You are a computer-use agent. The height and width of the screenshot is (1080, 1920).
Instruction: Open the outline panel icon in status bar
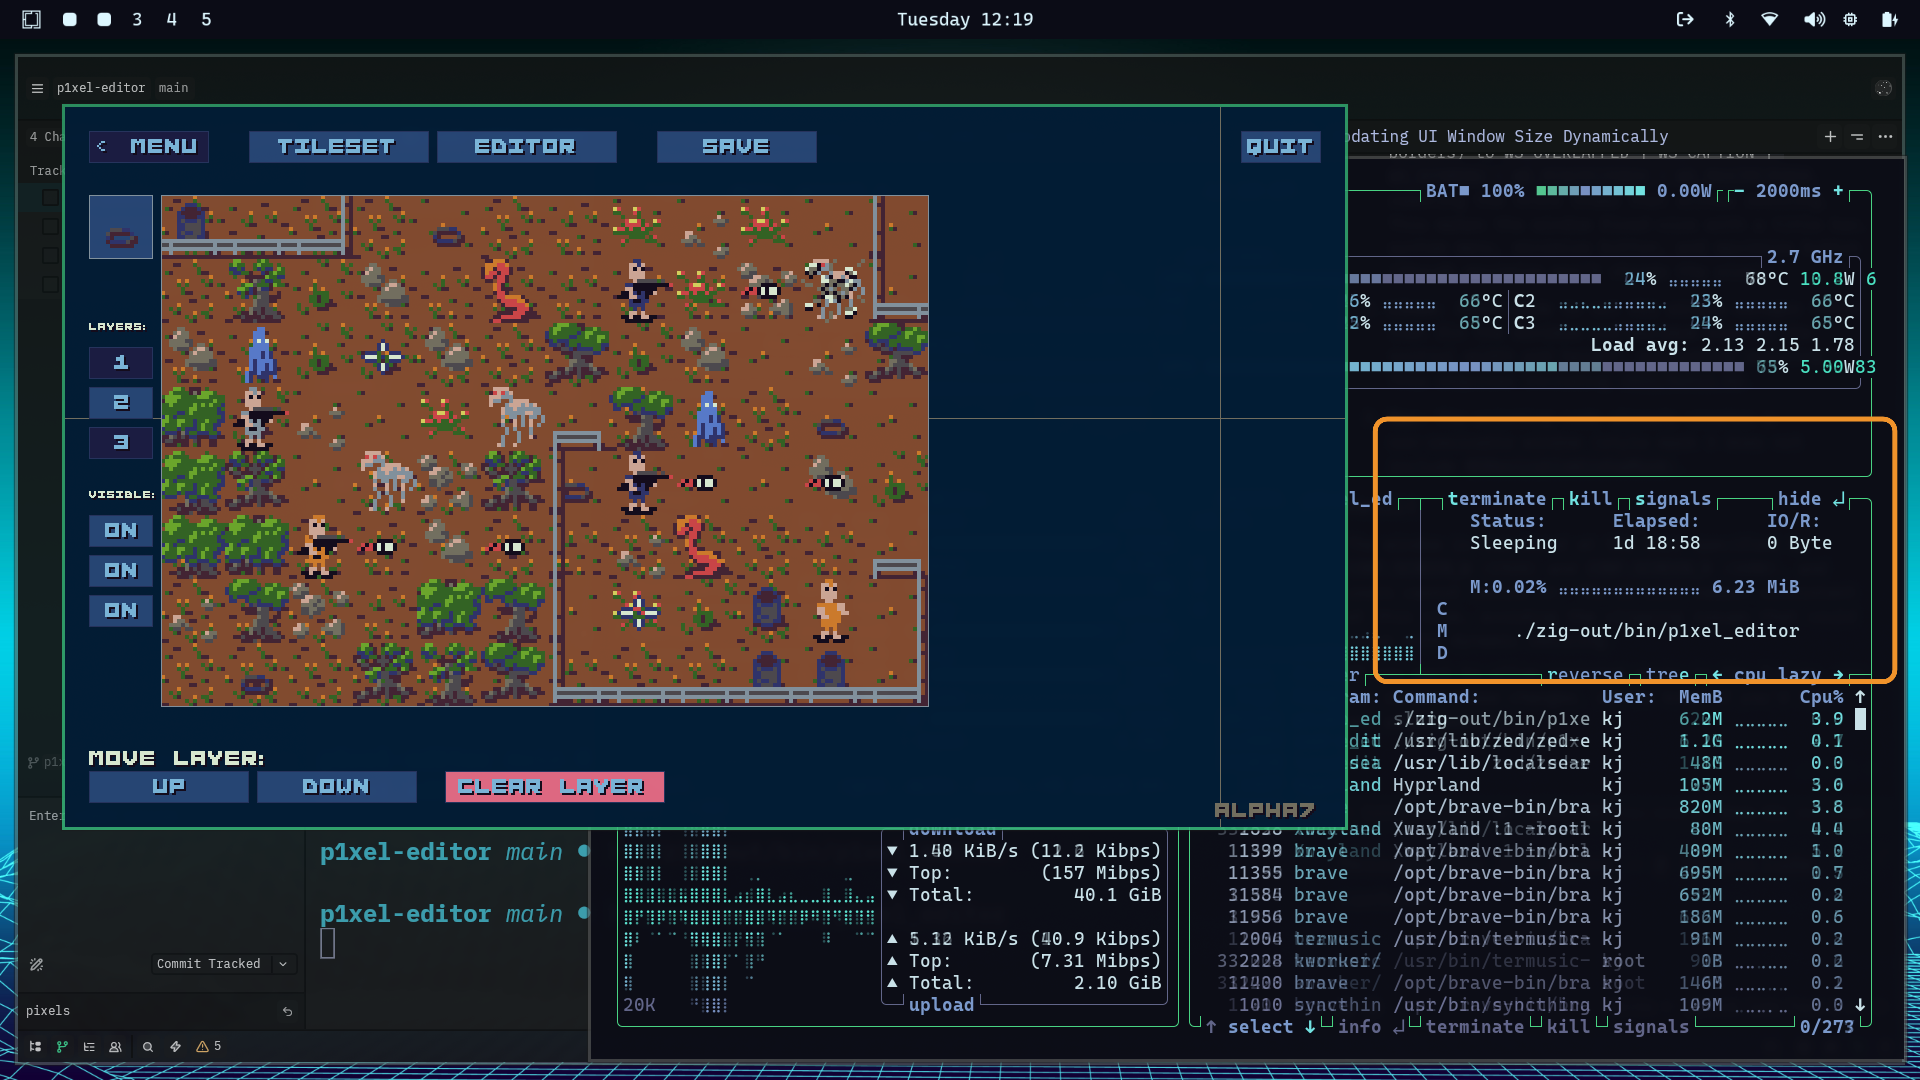pos(89,1046)
